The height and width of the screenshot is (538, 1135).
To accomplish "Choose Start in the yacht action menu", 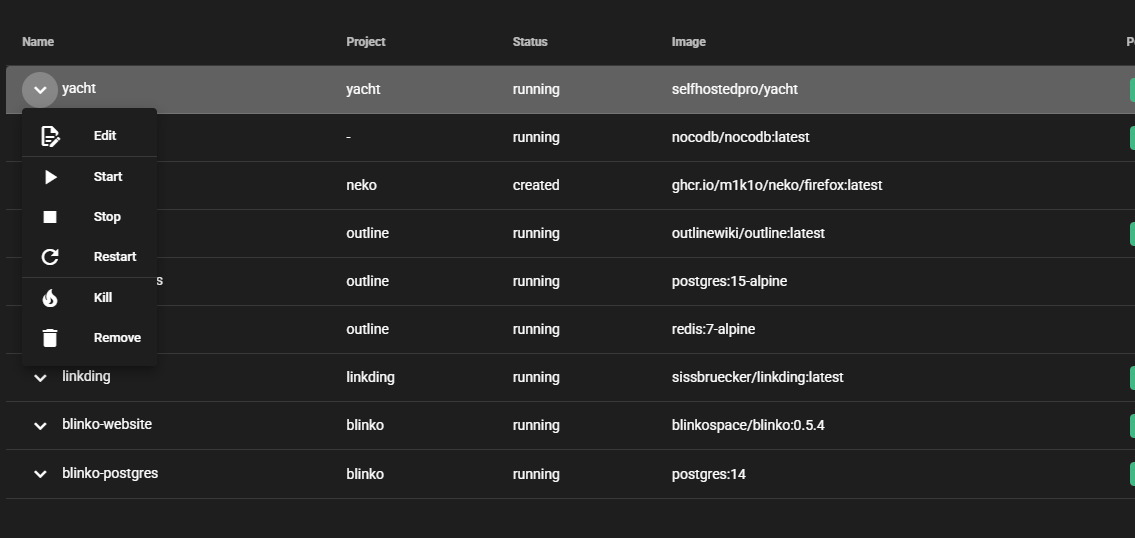I will pyautogui.click(x=90, y=177).
